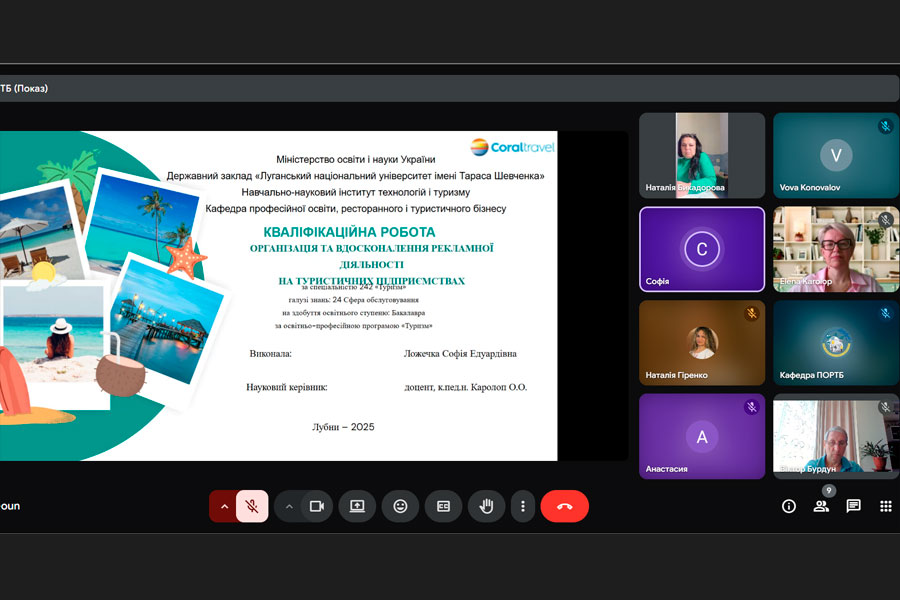The width and height of the screenshot is (900, 600).
Task: Select Наталія Бикадорова video tile
Action: 702,155
